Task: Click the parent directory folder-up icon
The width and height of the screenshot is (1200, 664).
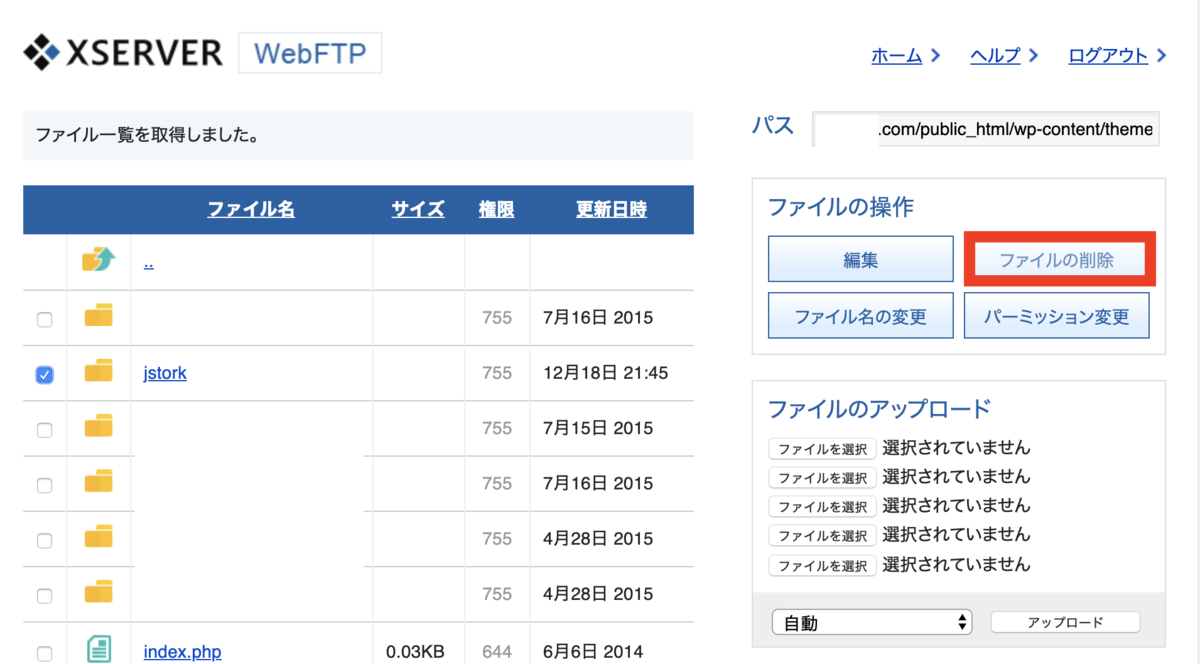Action: tap(98, 260)
